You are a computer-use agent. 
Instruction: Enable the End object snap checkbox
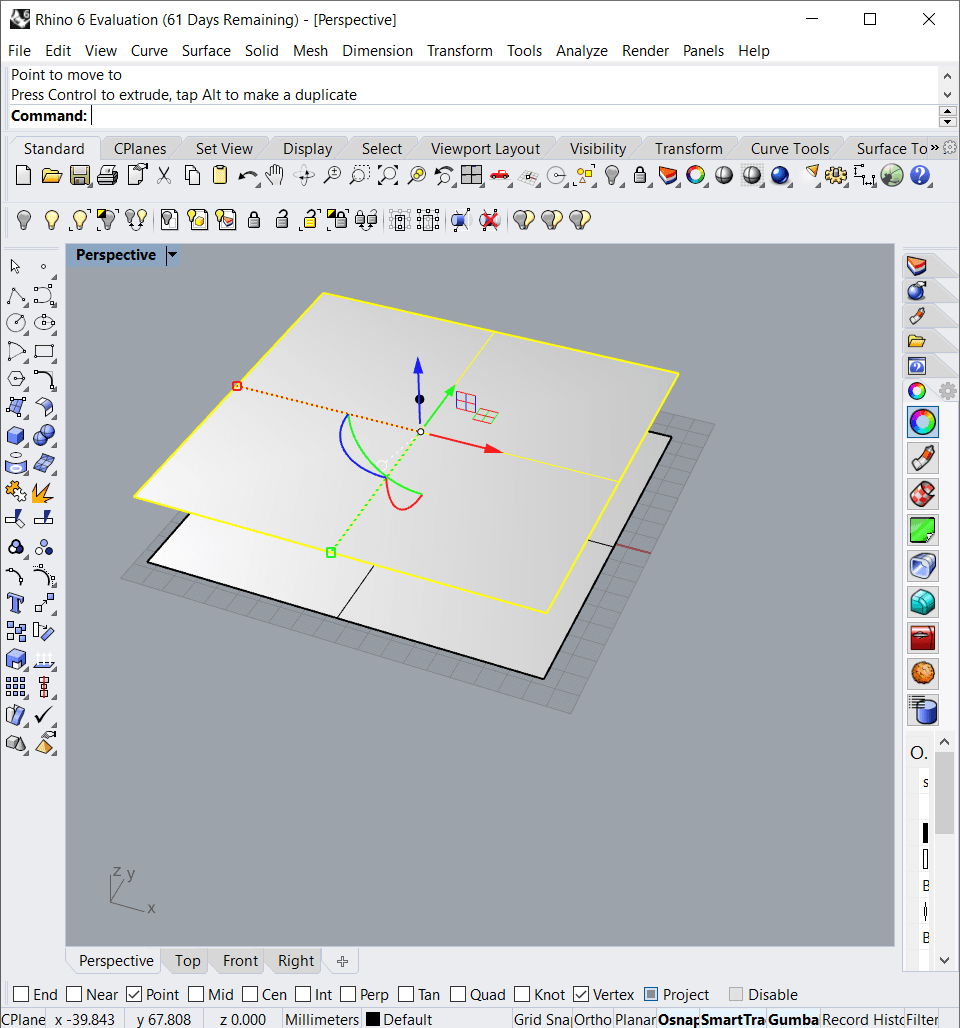[21, 994]
